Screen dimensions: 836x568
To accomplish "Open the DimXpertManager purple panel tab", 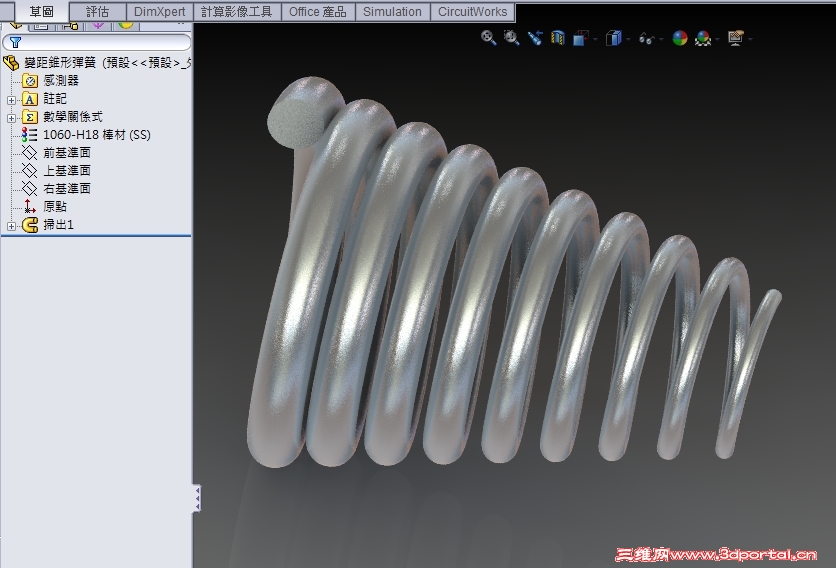I will [x=98, y=25].
